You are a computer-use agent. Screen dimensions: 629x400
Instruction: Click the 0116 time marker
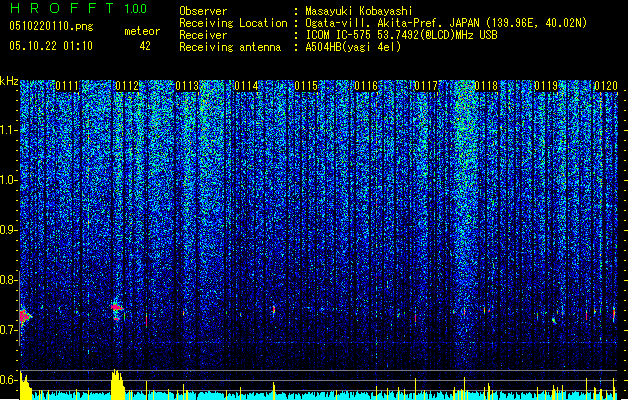pos(366,86)
